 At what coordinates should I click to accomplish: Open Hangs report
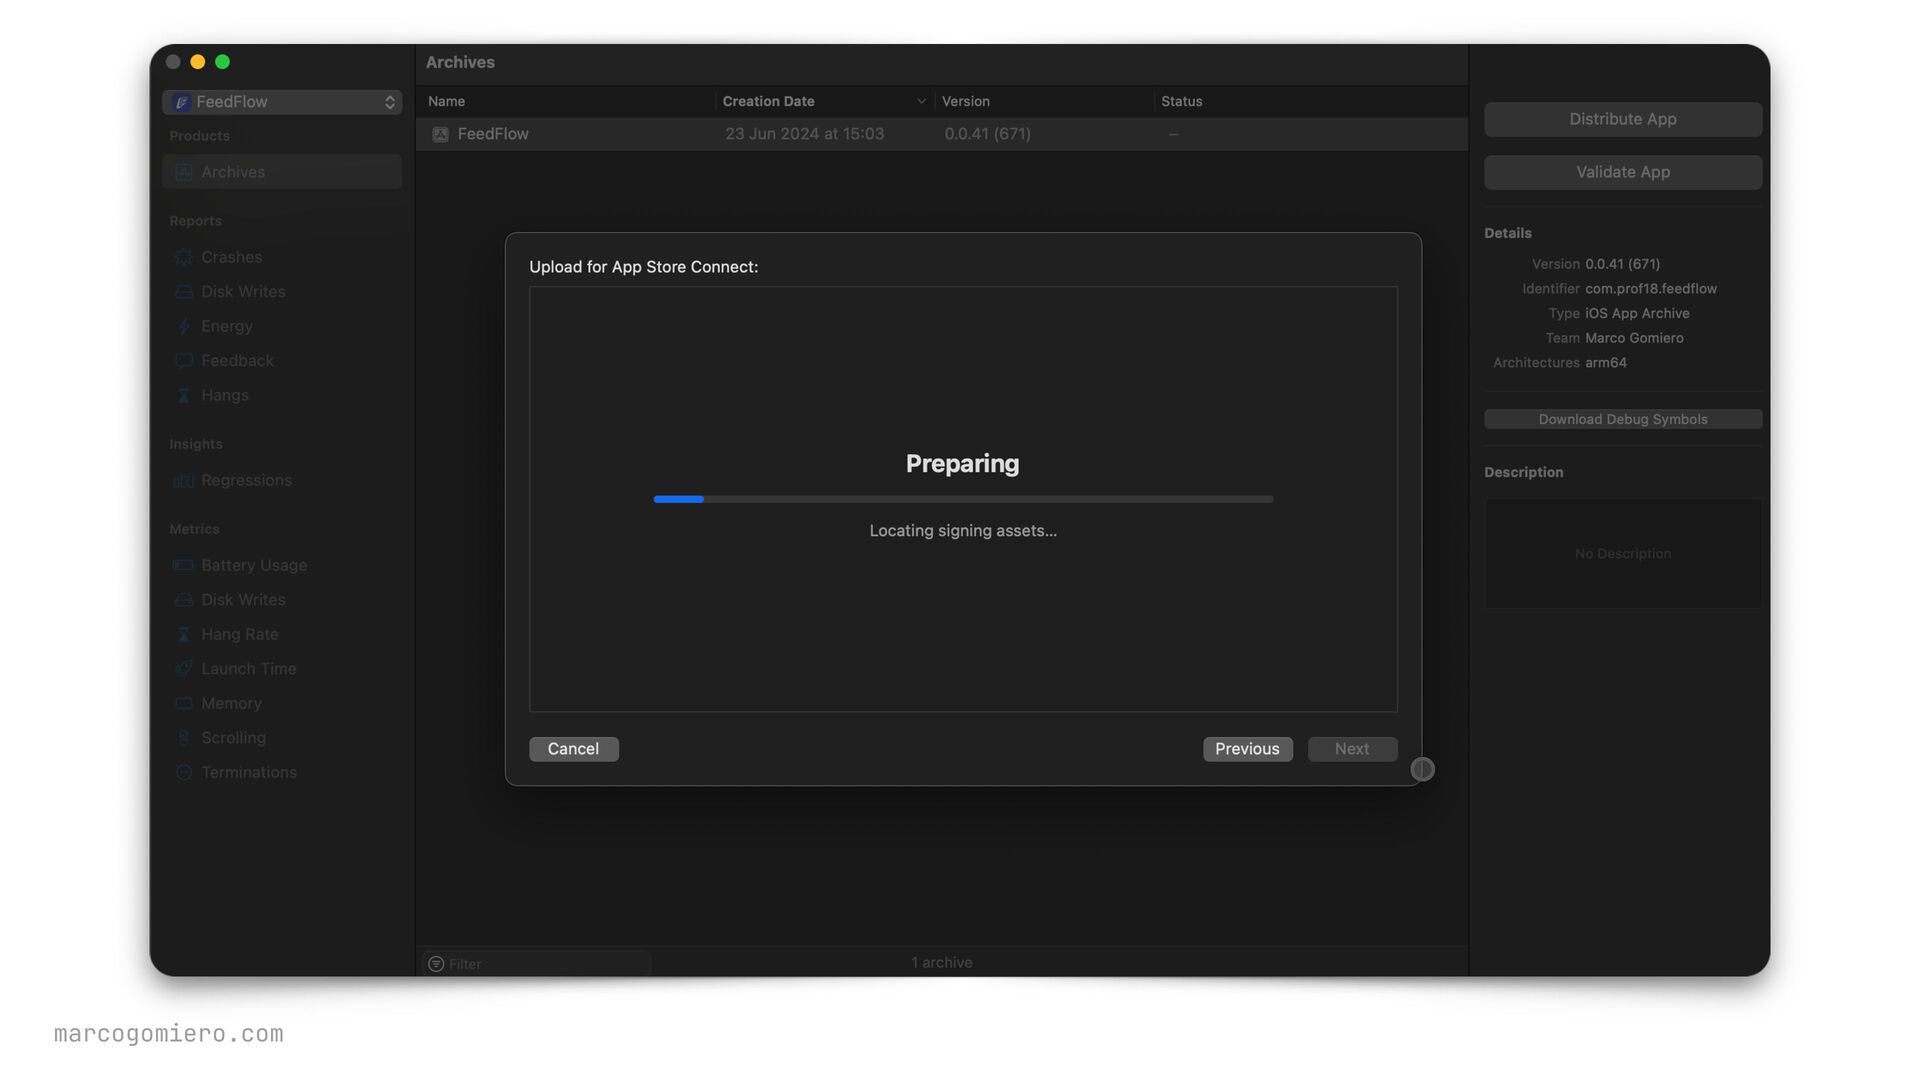225,395
